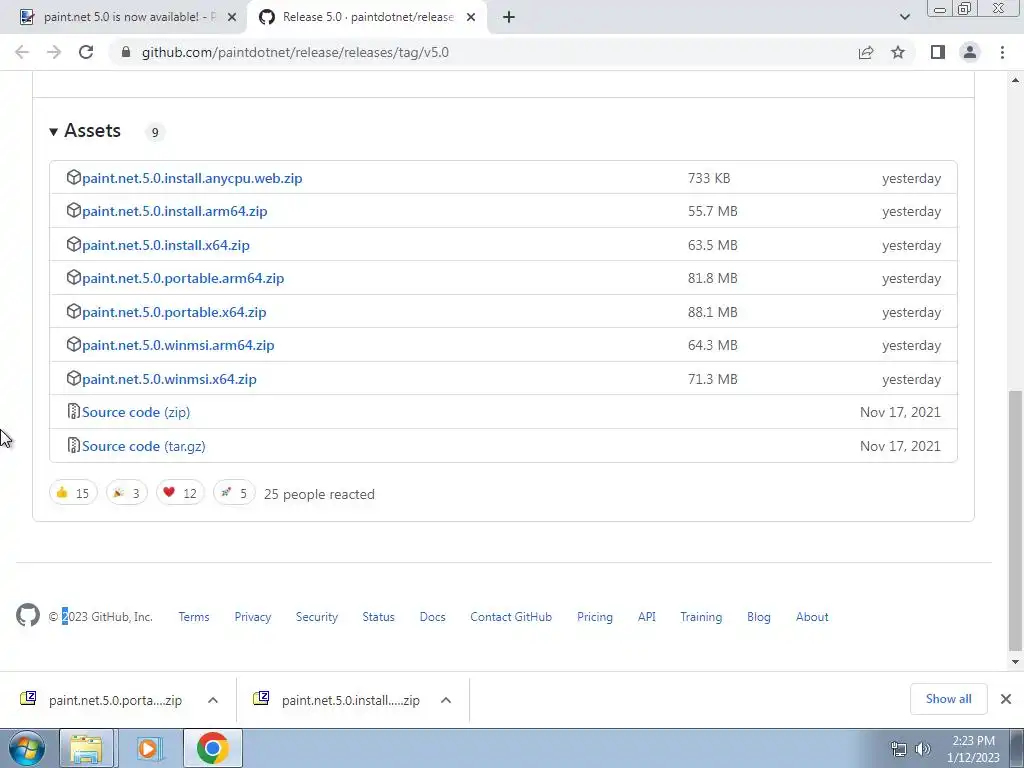Open the Blog footer link
The width and height of the screenshot is (1024, 768).
coord(759,616)
